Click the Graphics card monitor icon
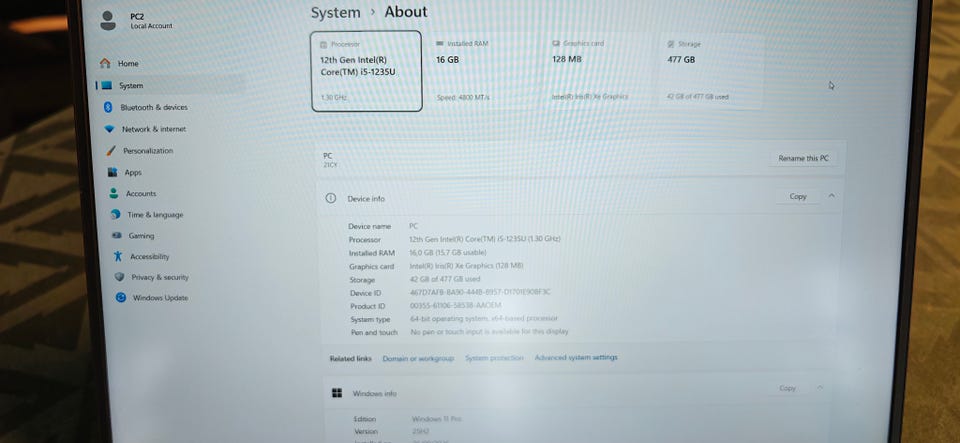 click(x=556, y=43)
